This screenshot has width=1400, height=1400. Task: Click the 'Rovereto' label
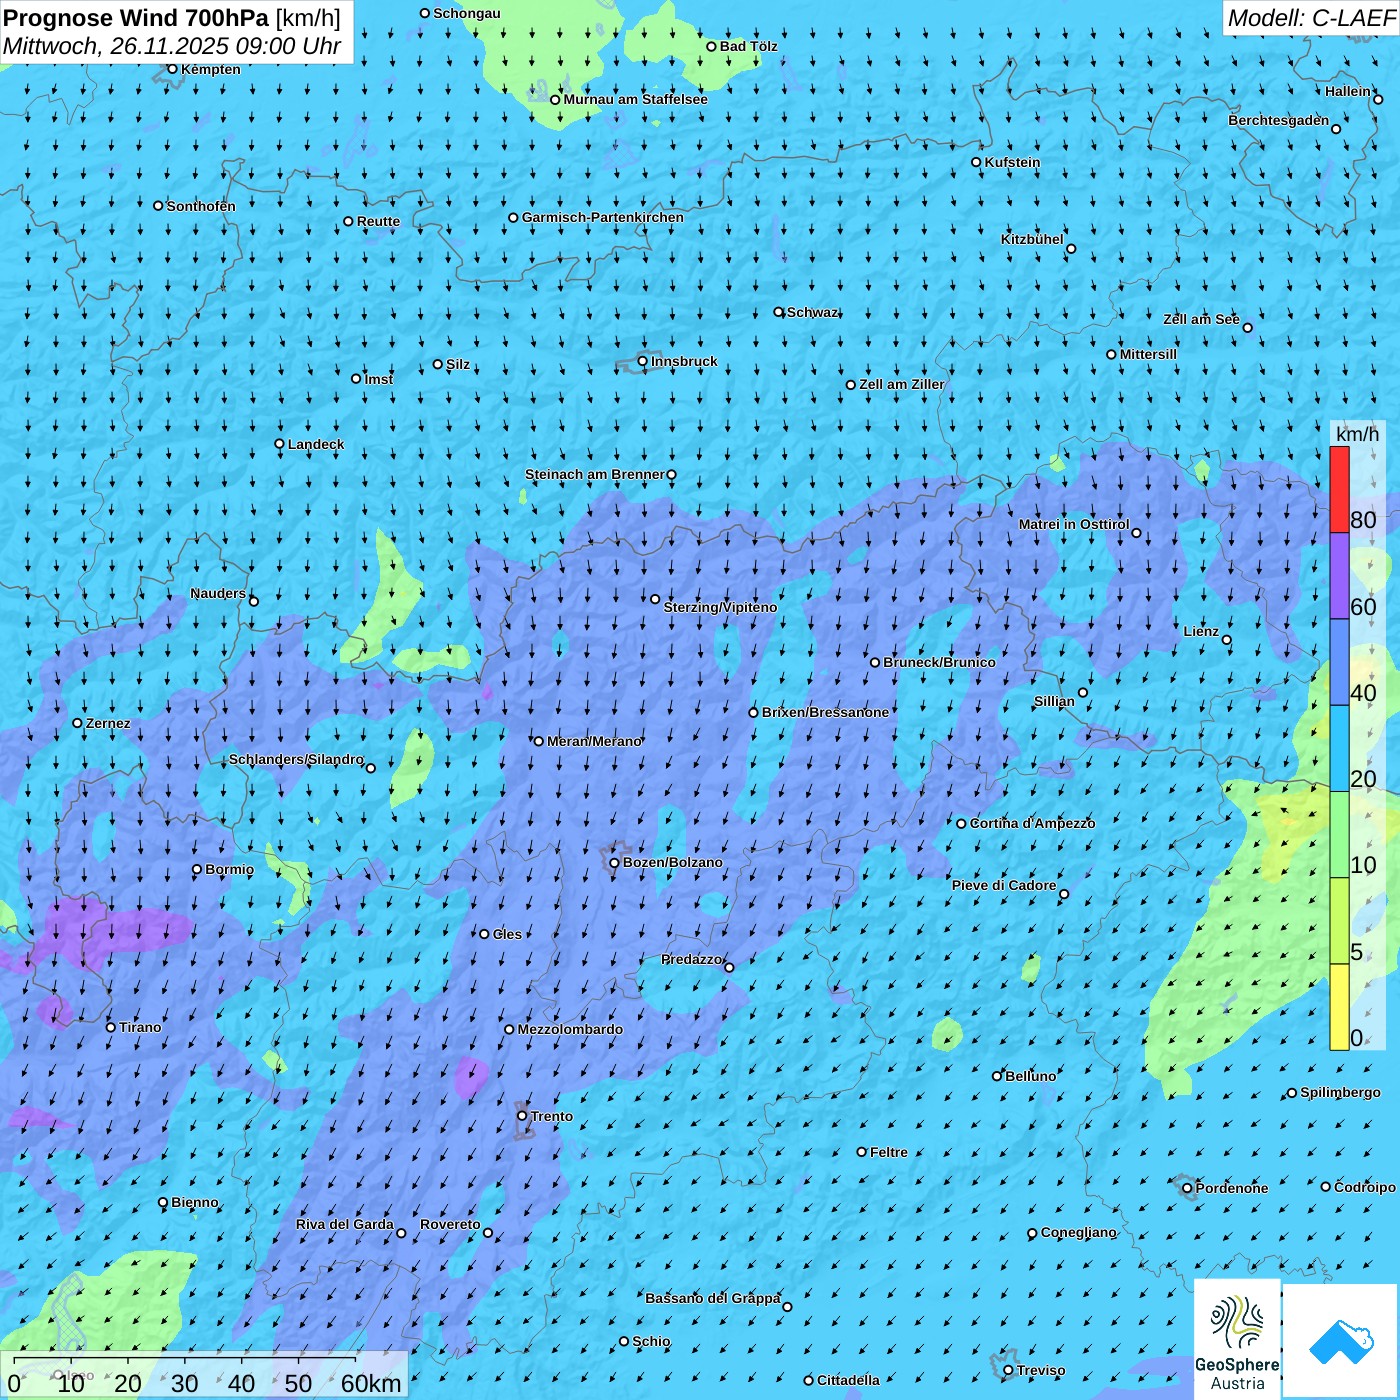(450, 1224)
